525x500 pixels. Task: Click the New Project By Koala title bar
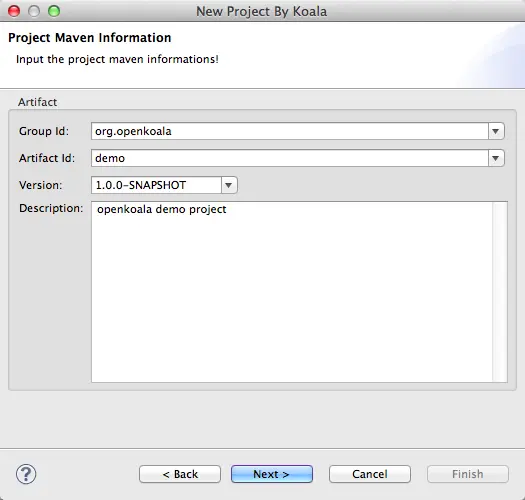(x=261, y=11)
